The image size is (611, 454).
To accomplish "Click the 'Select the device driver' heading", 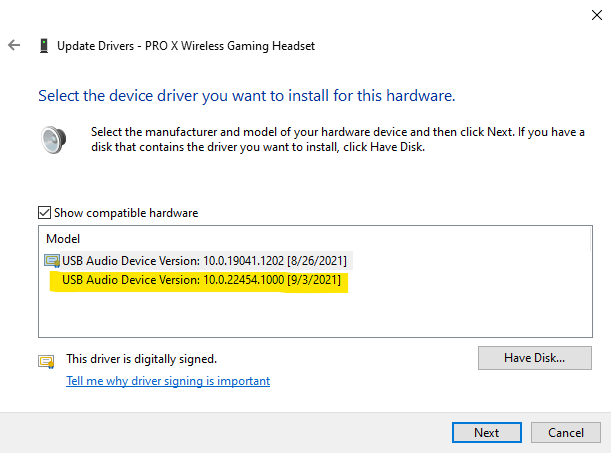I will click(x=247, y=96).
